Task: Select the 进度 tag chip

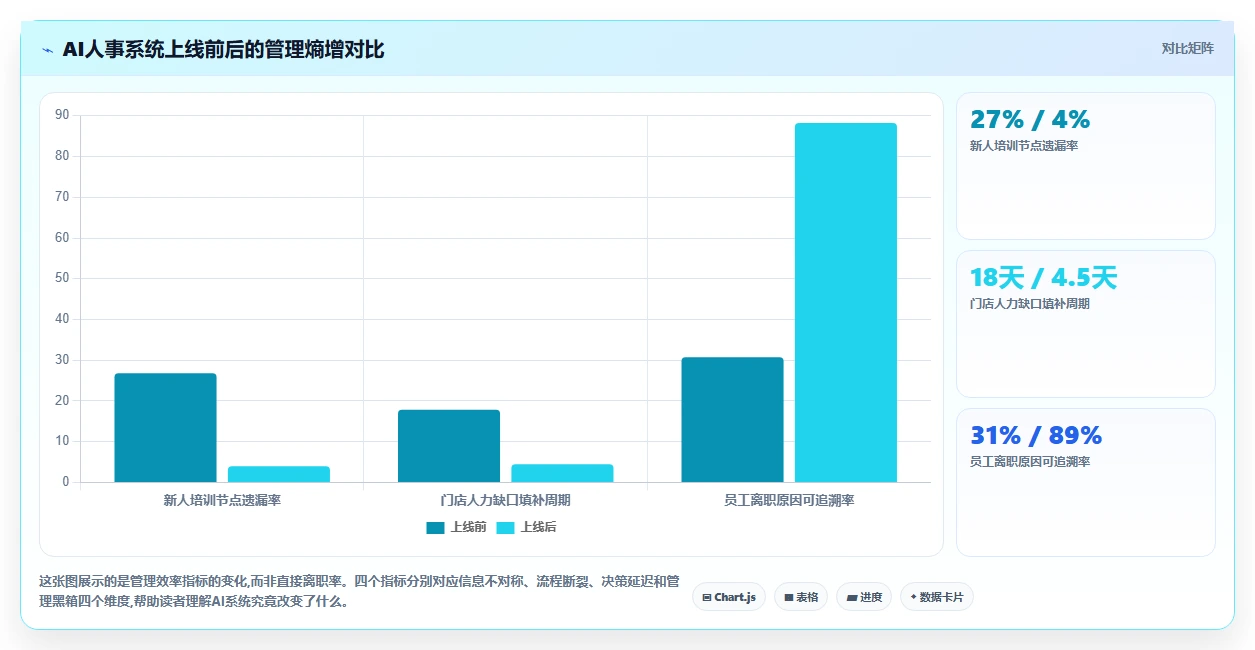Action: (x=864, y=597)
